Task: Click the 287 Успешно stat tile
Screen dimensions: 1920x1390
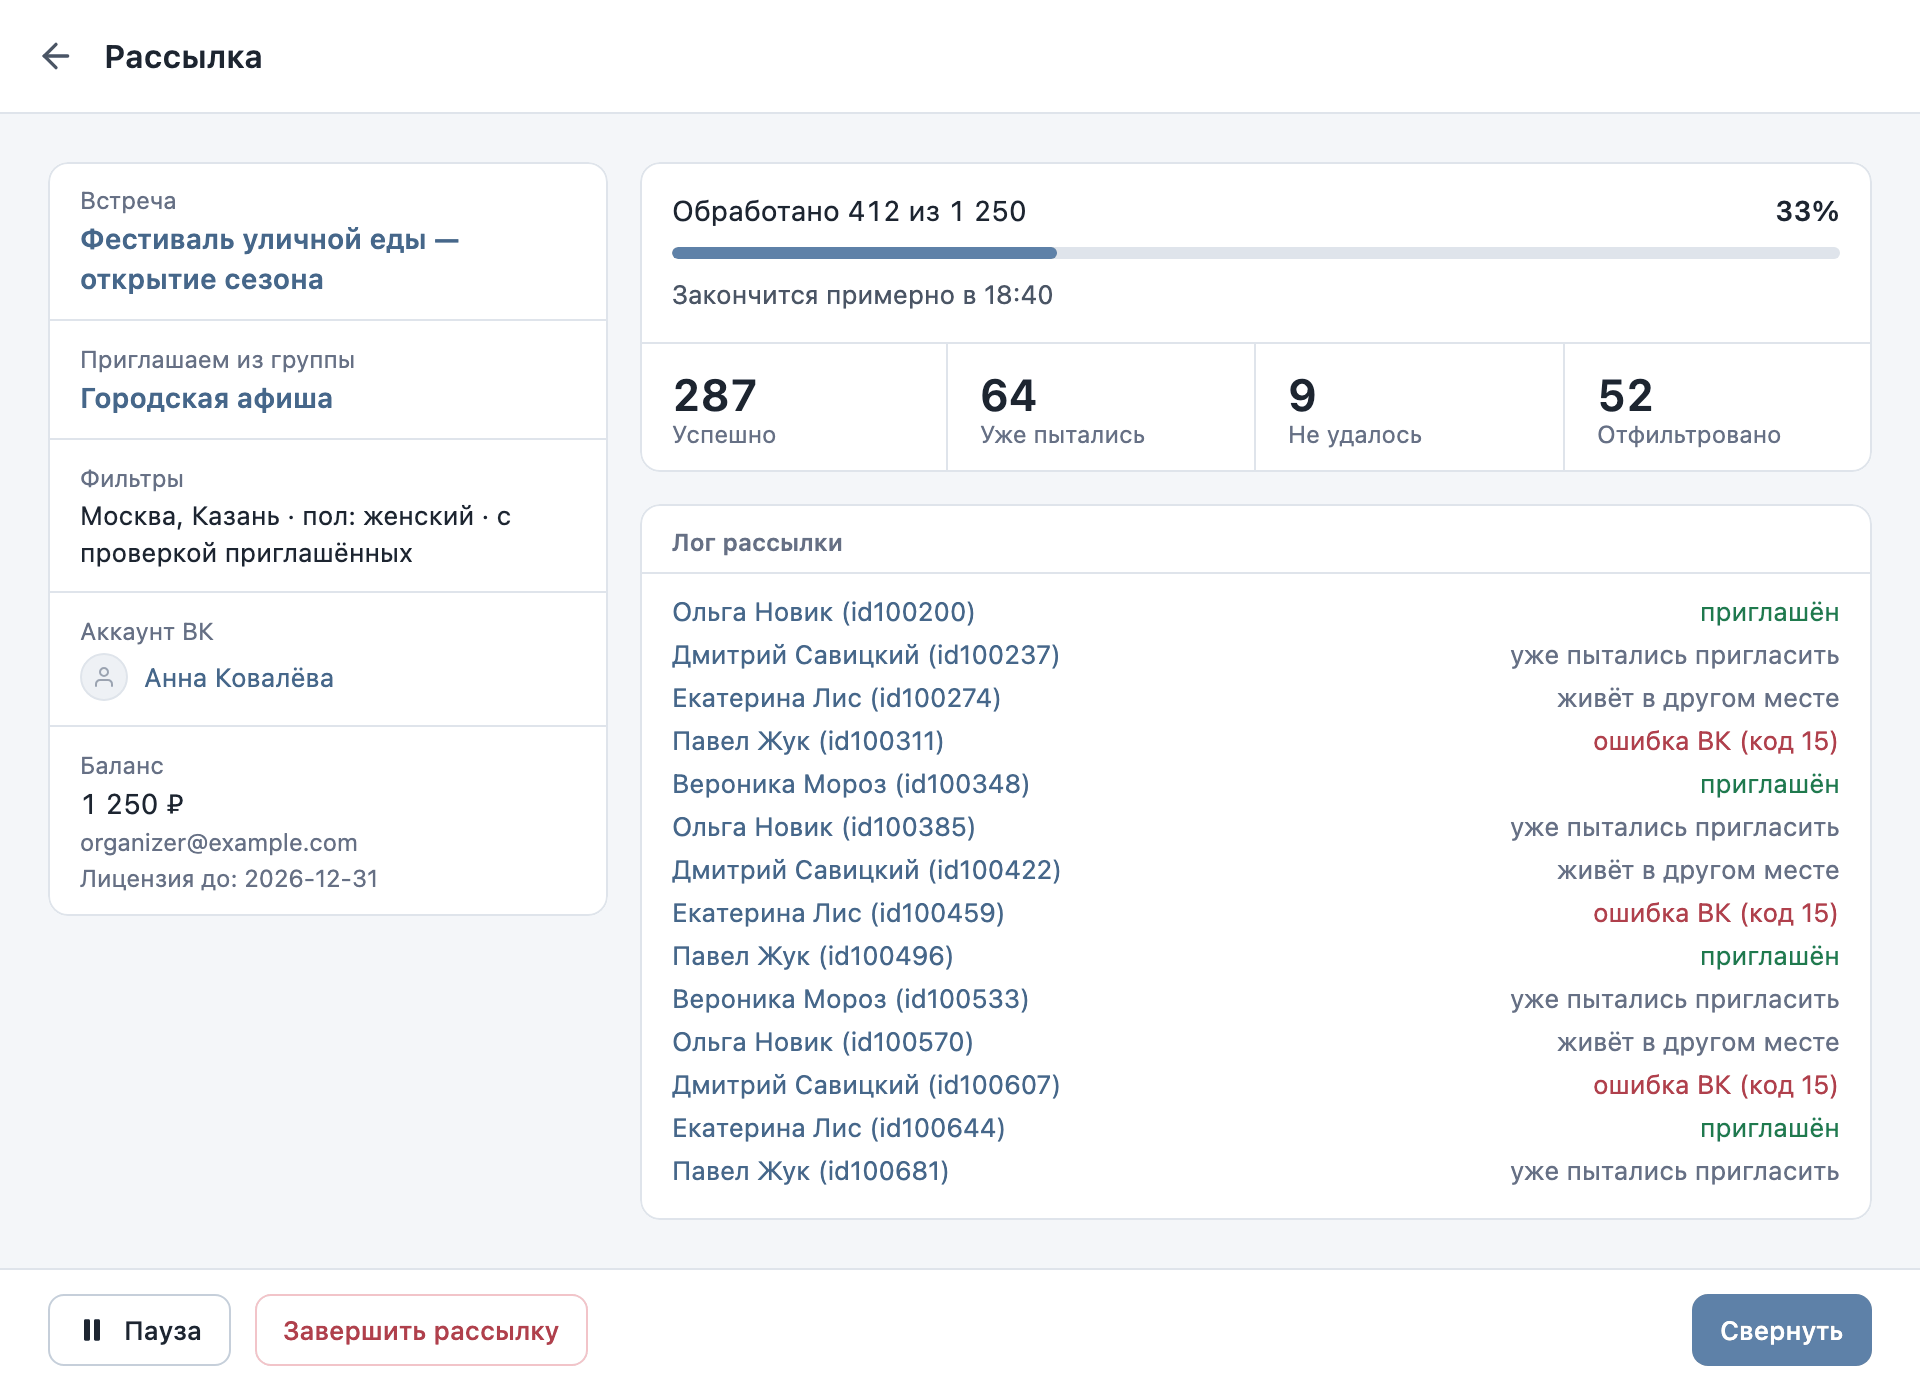Action: (x=794, y=407)
